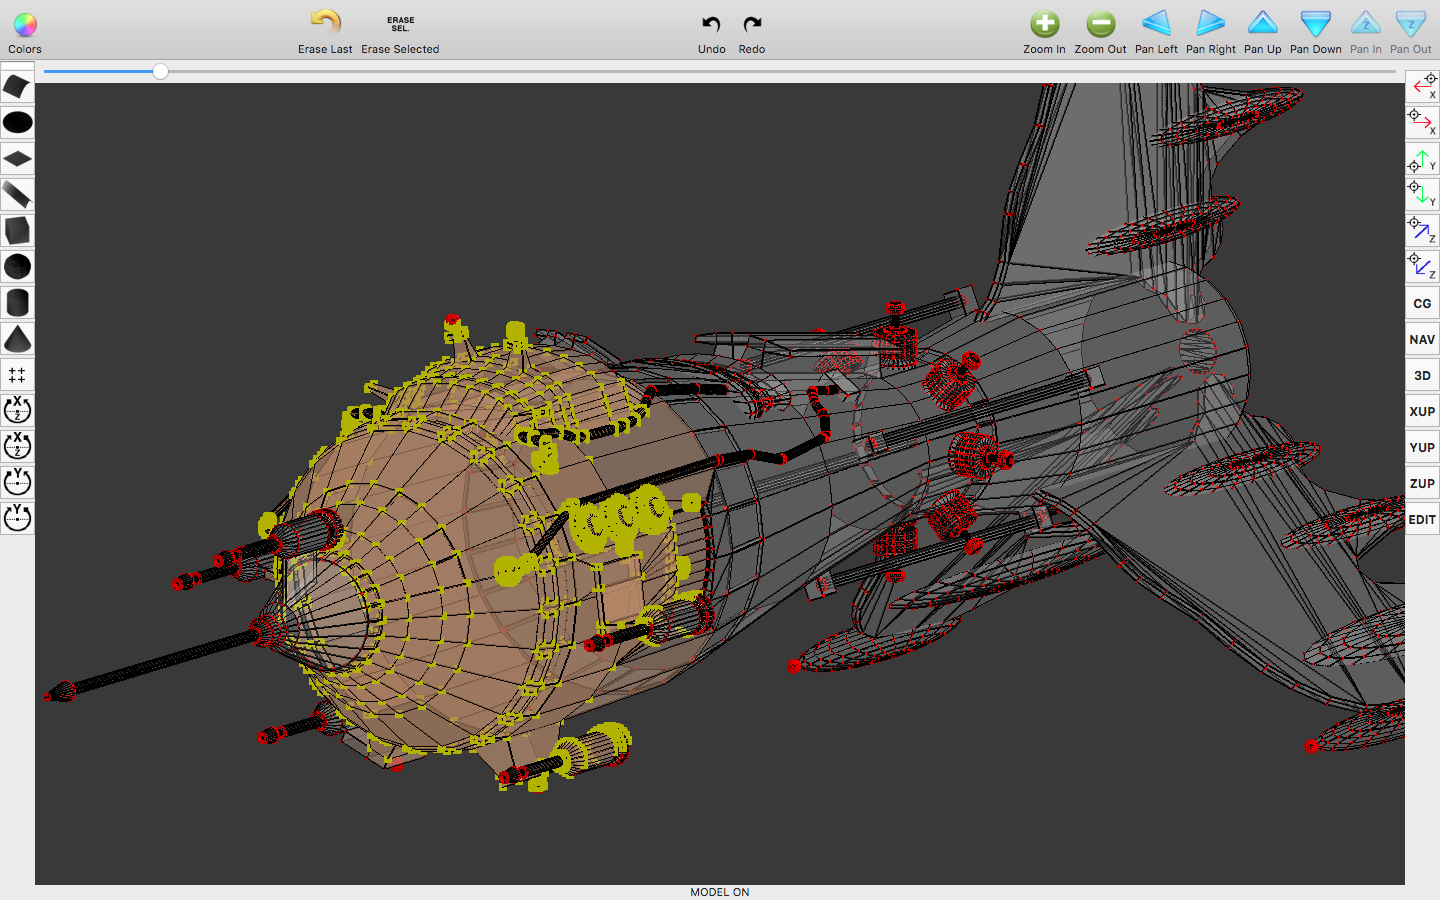Image resolution: width=1440 pixels, height=900 pixels.
Task: Move target along Z blue down-left arrow
Action: [x=1422, y=266]
